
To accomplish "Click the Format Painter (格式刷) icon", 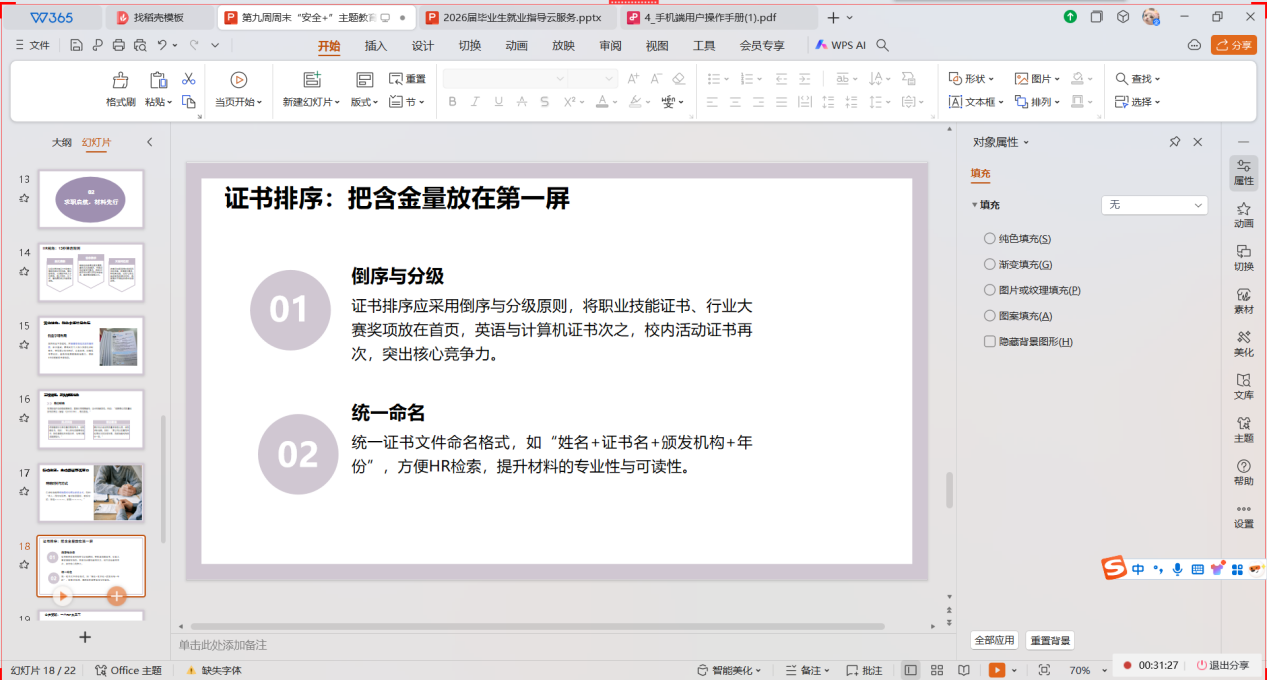I will pos(120,80).
